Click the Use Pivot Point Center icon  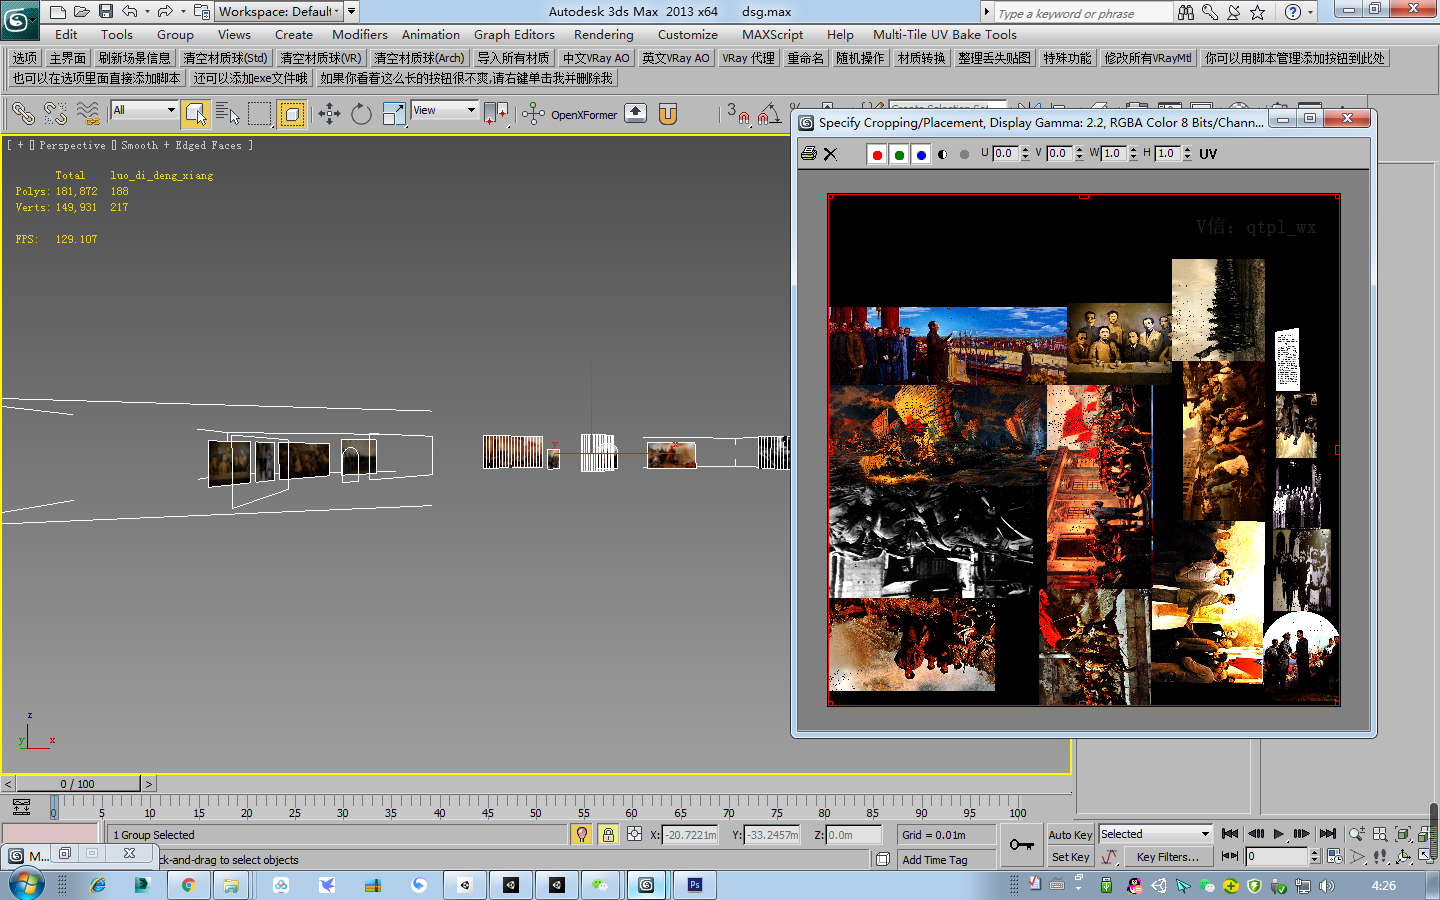(496, 114)
